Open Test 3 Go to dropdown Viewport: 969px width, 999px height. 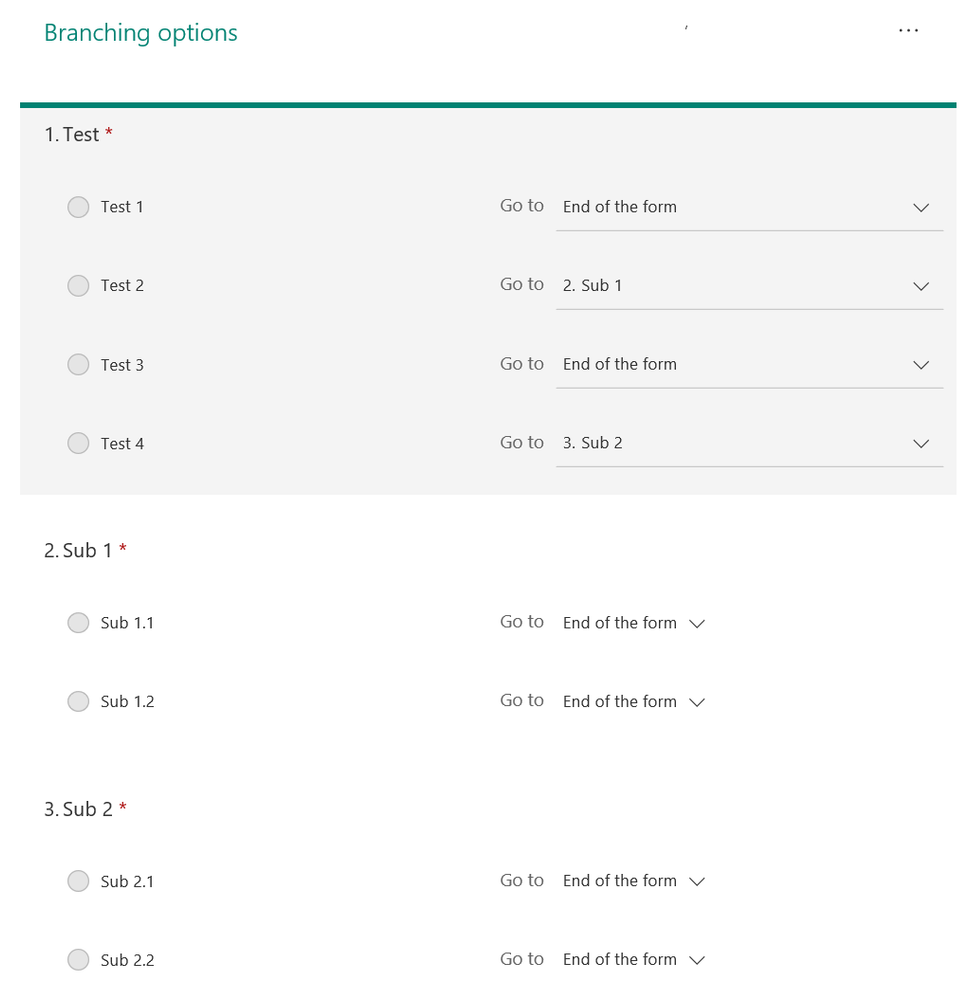pyautogui.click(x=748, y=365)
